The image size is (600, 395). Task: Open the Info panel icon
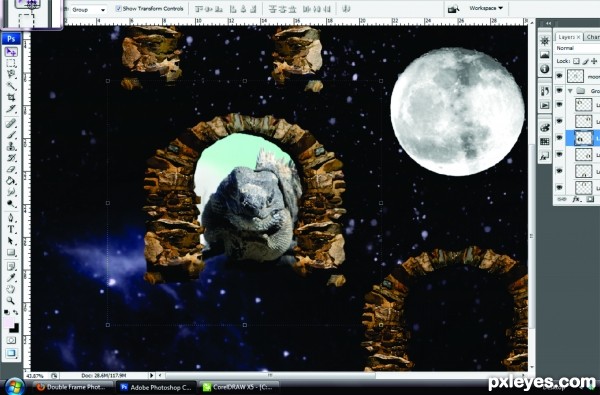click(x=545, y=69)
